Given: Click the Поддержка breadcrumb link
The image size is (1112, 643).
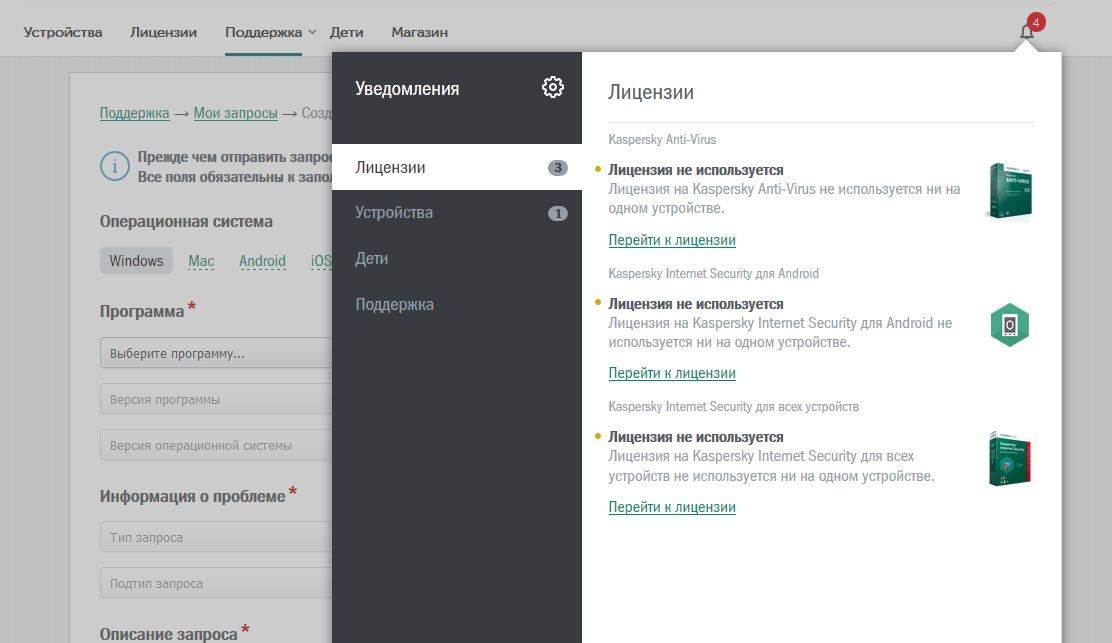Looking at the screenshot, I should 134,113.
